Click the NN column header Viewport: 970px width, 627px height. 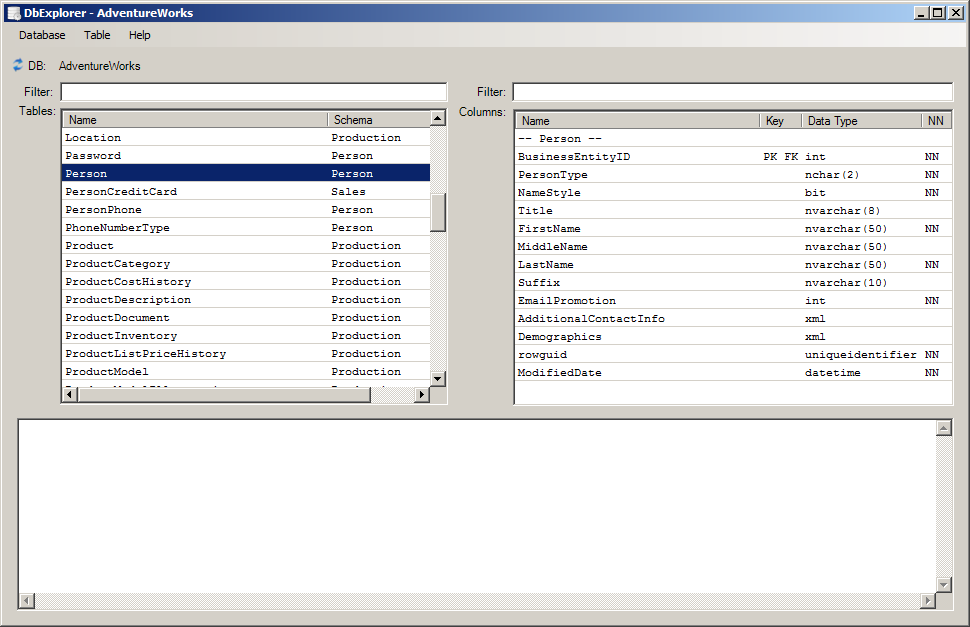[936, 121]
